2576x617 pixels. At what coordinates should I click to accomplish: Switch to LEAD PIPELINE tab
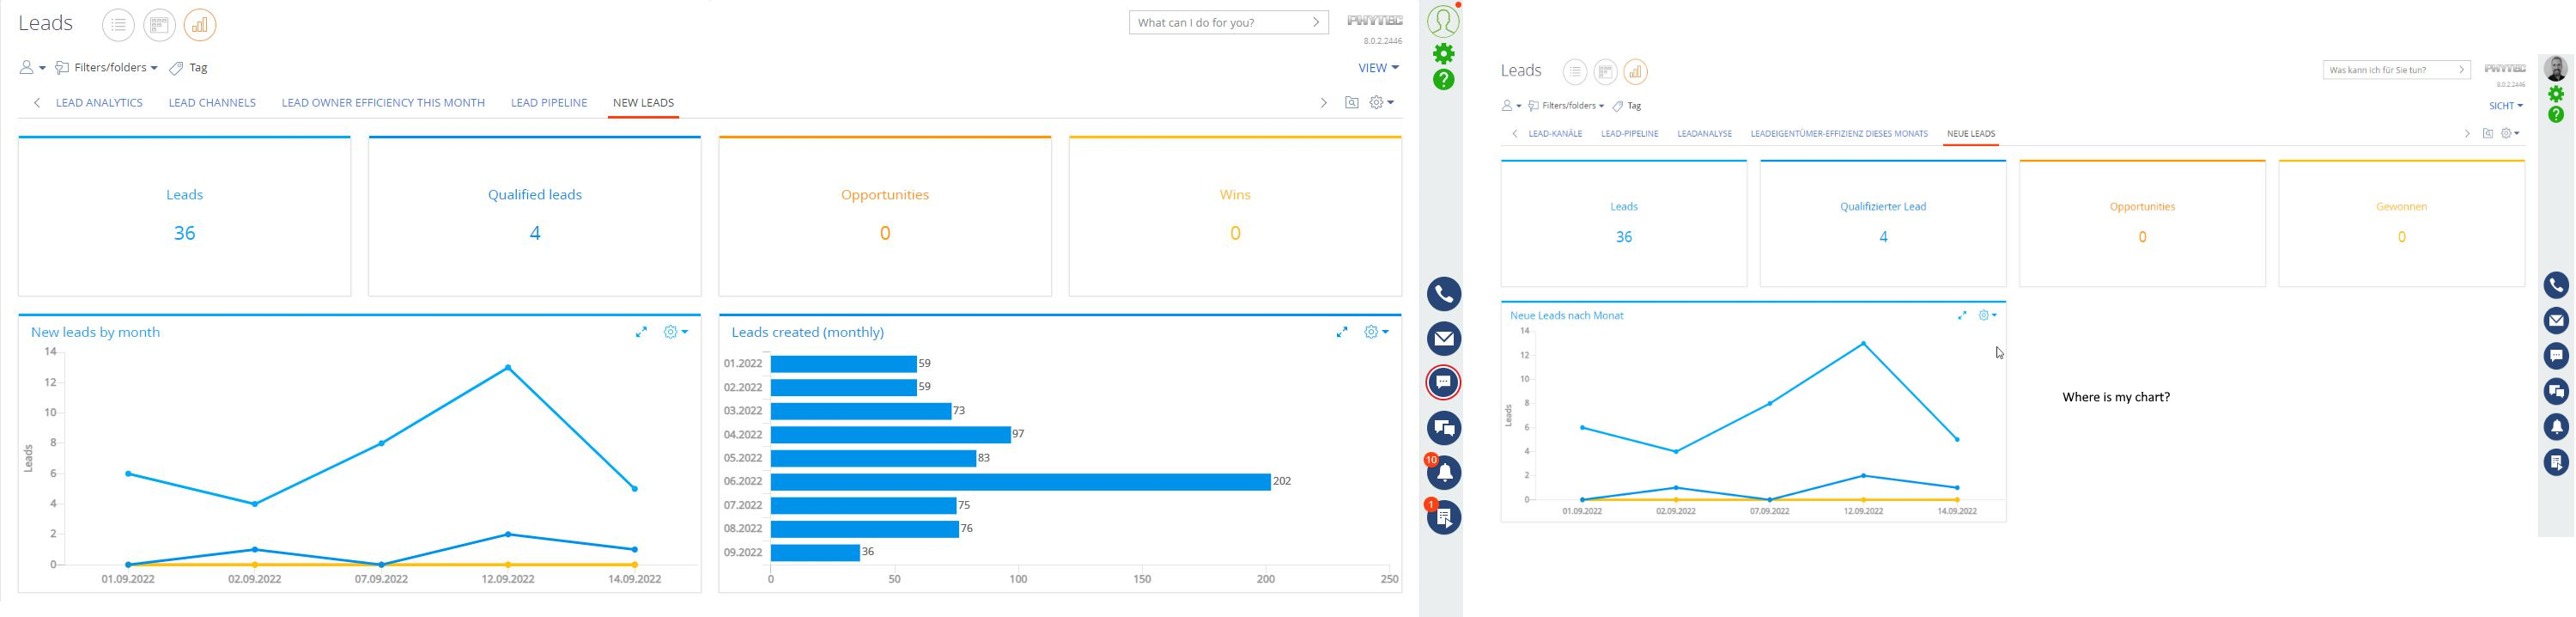pyautogui.click(x=549, y=103)
